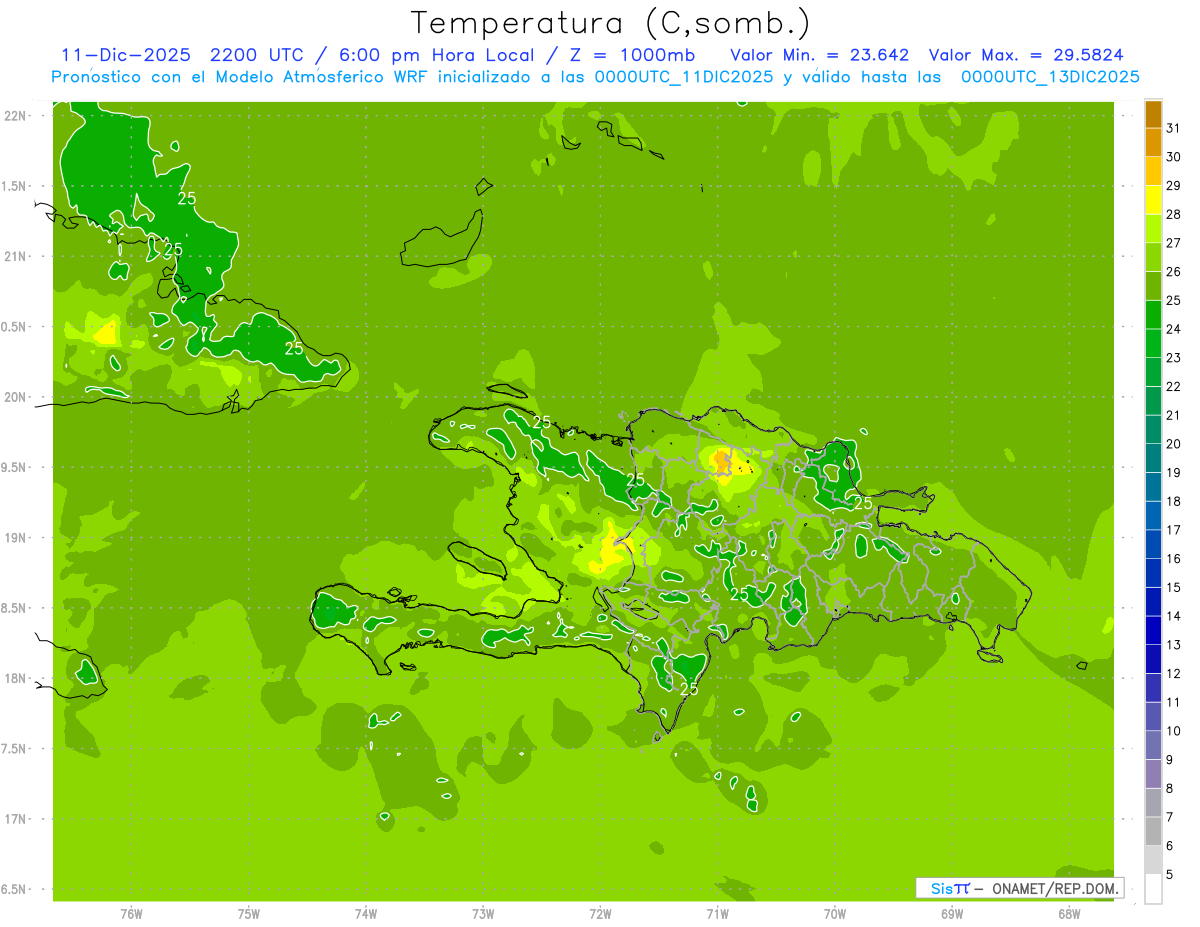Screen dimensions: 1200x927
Task: Click the '71W' longitude axis label
Action: point(717,914)
